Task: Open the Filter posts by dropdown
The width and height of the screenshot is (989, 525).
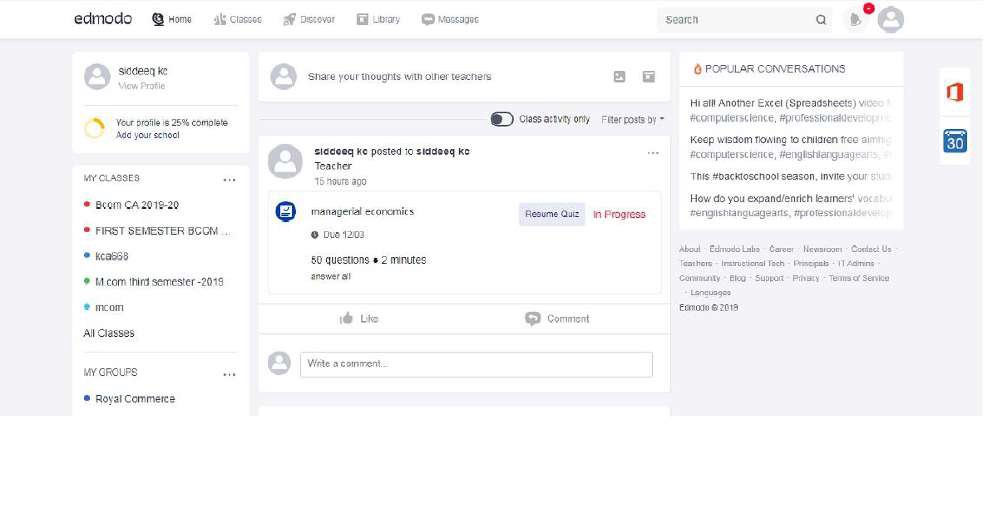Action: tap(632, 119)
